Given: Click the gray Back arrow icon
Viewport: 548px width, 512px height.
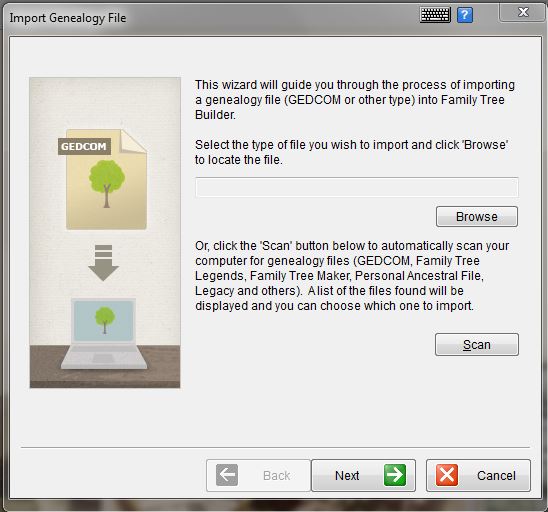Looking at the screenshot, I should pos(227,475).
